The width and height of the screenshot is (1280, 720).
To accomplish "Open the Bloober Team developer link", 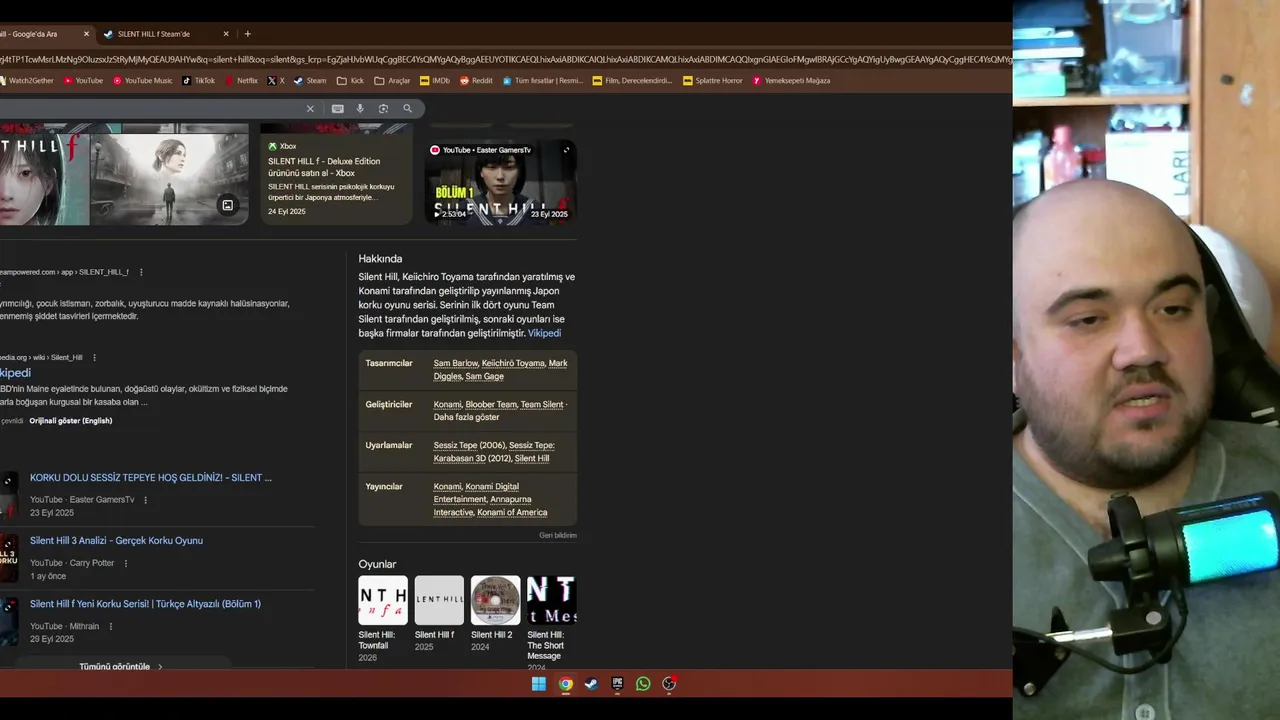I will pyautogui.click(x=491, y=404).
